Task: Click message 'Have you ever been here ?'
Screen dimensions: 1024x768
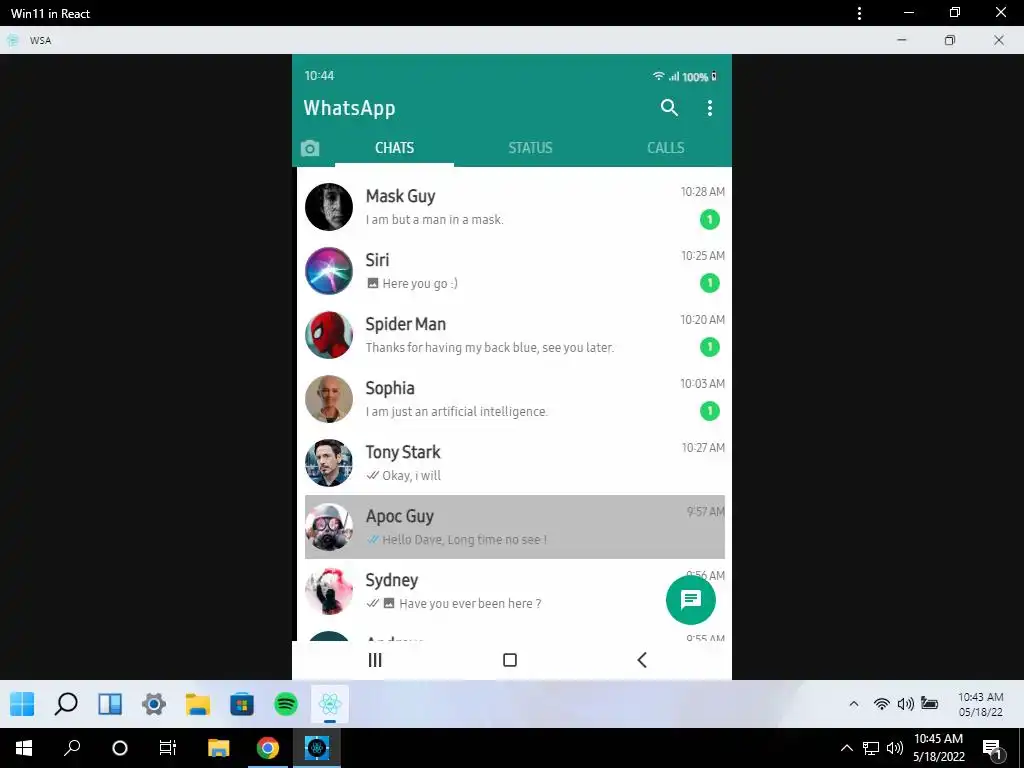Action: 470,603
